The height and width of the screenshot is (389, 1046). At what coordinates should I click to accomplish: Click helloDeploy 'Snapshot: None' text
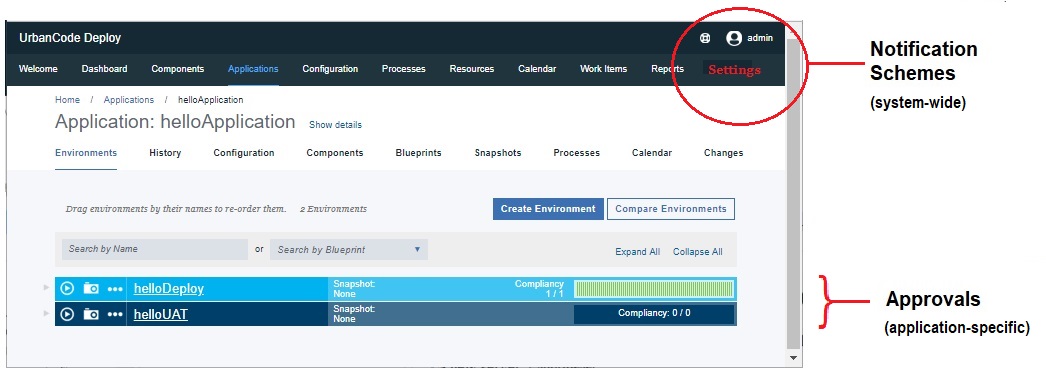click(354, 289)
